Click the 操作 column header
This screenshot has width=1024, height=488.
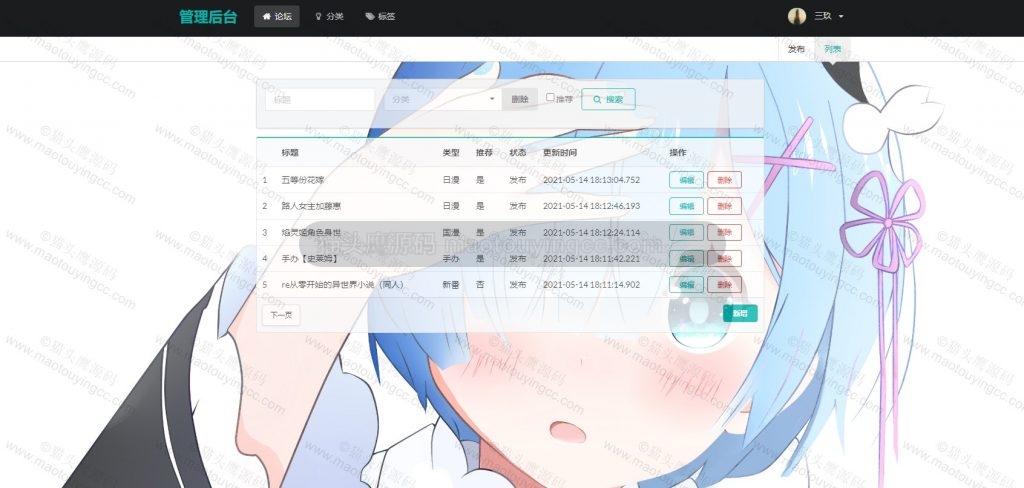(678, 152)
